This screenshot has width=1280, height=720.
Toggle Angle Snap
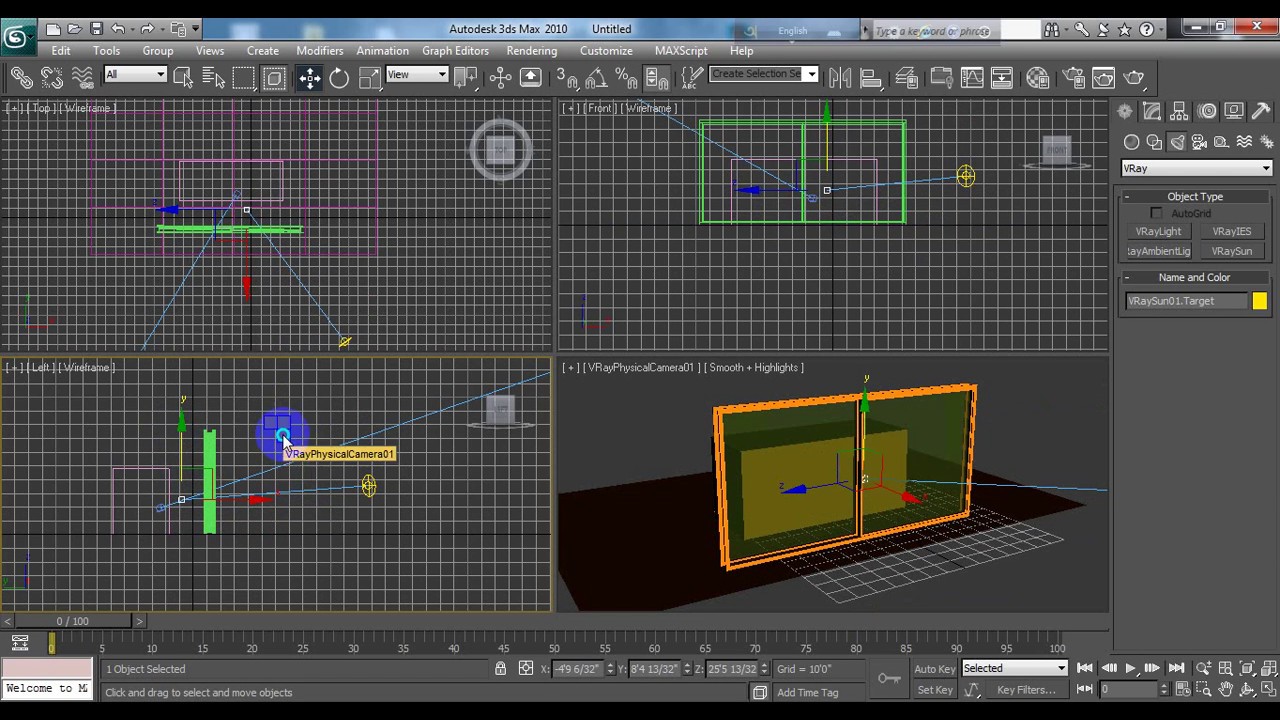pyautogui.click(x=596, y=77)
